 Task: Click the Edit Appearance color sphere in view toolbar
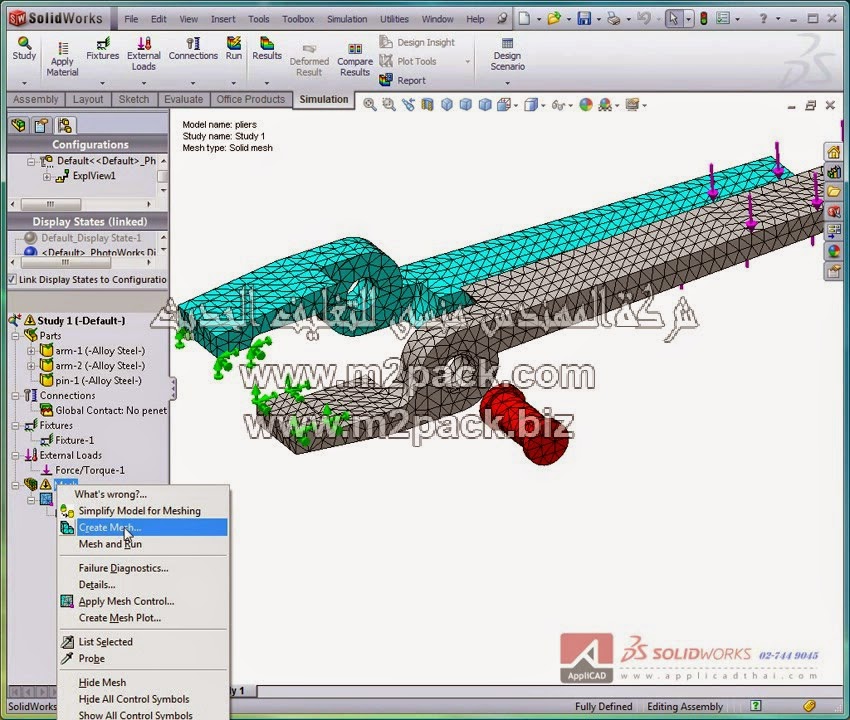pyautogui.click(x=586, y=105)
